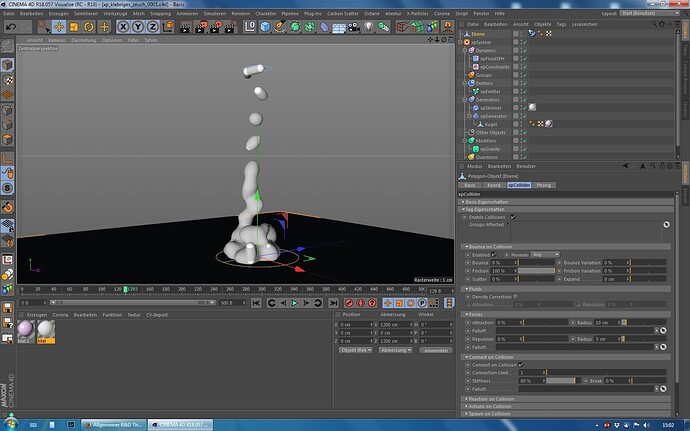
Task: Click the Undo arrow icon
Action: [11, 27]
